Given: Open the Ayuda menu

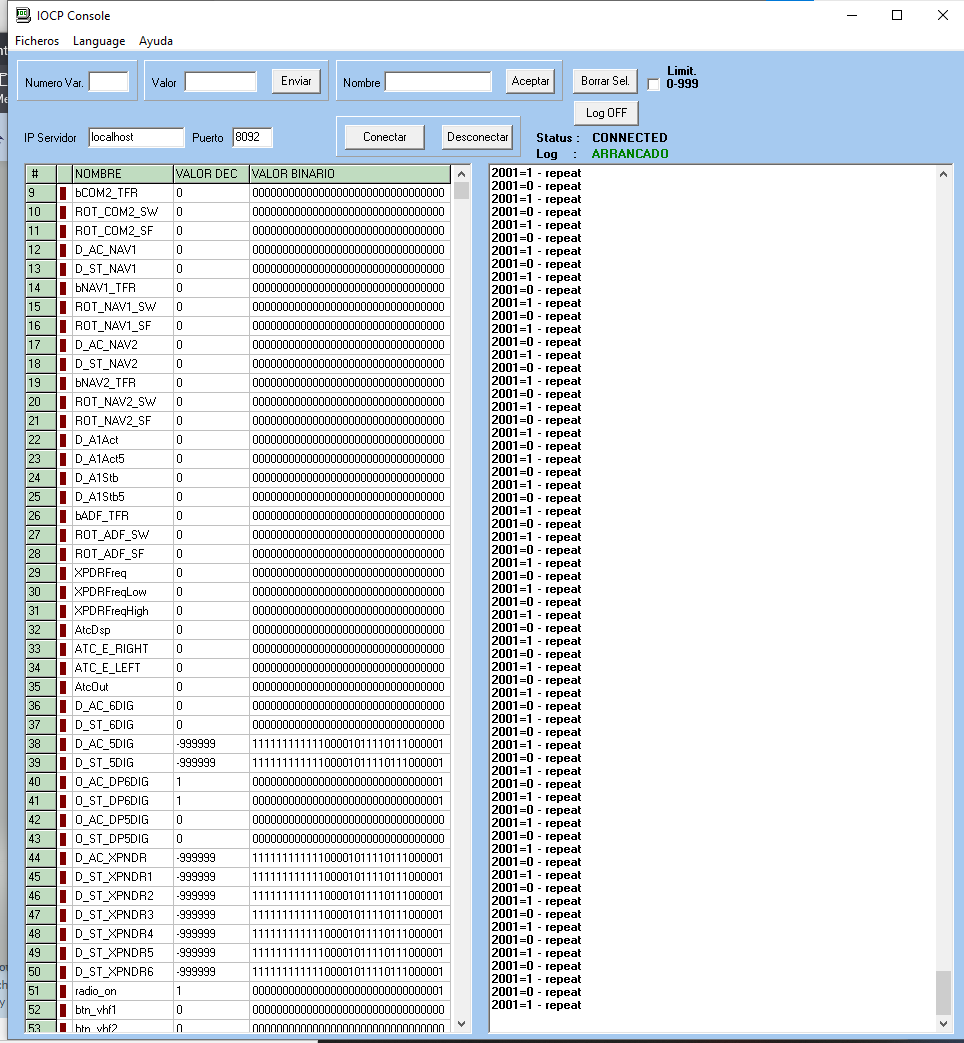Looking at the screenshot, I should pyautogui.click(x=156, y=41).
